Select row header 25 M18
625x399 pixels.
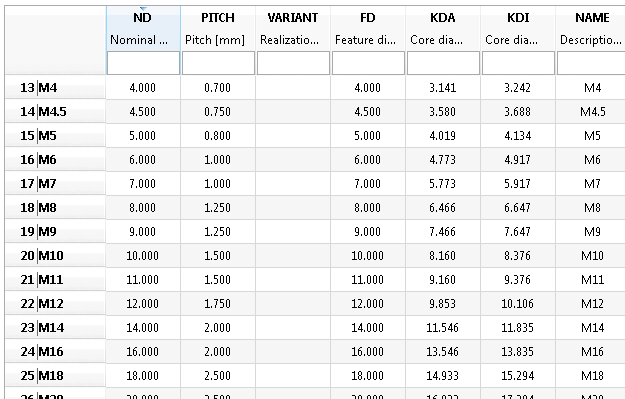[x=55, y=375]
